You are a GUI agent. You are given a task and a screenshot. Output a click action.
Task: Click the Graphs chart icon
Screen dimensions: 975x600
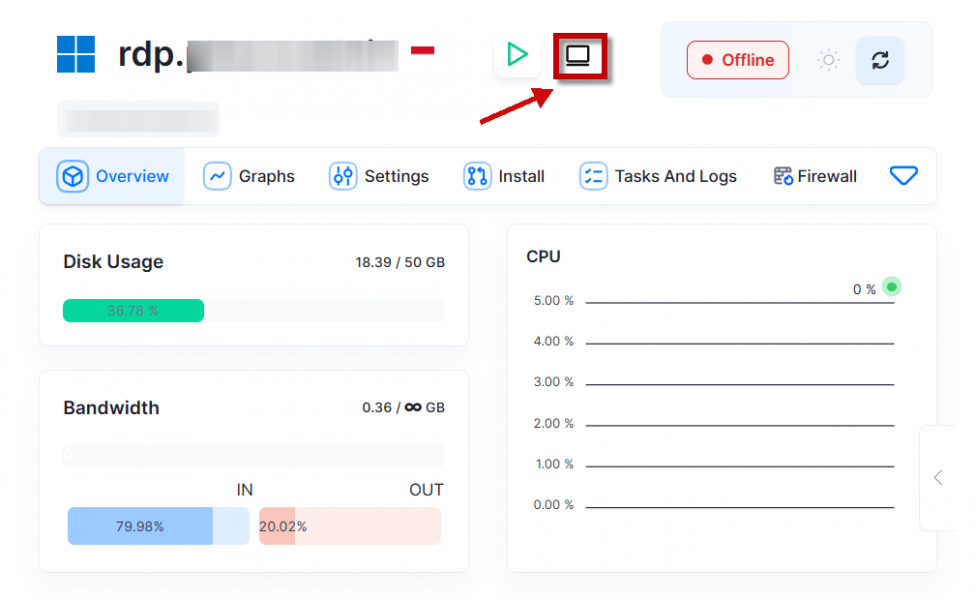click(x=217, y=176)
